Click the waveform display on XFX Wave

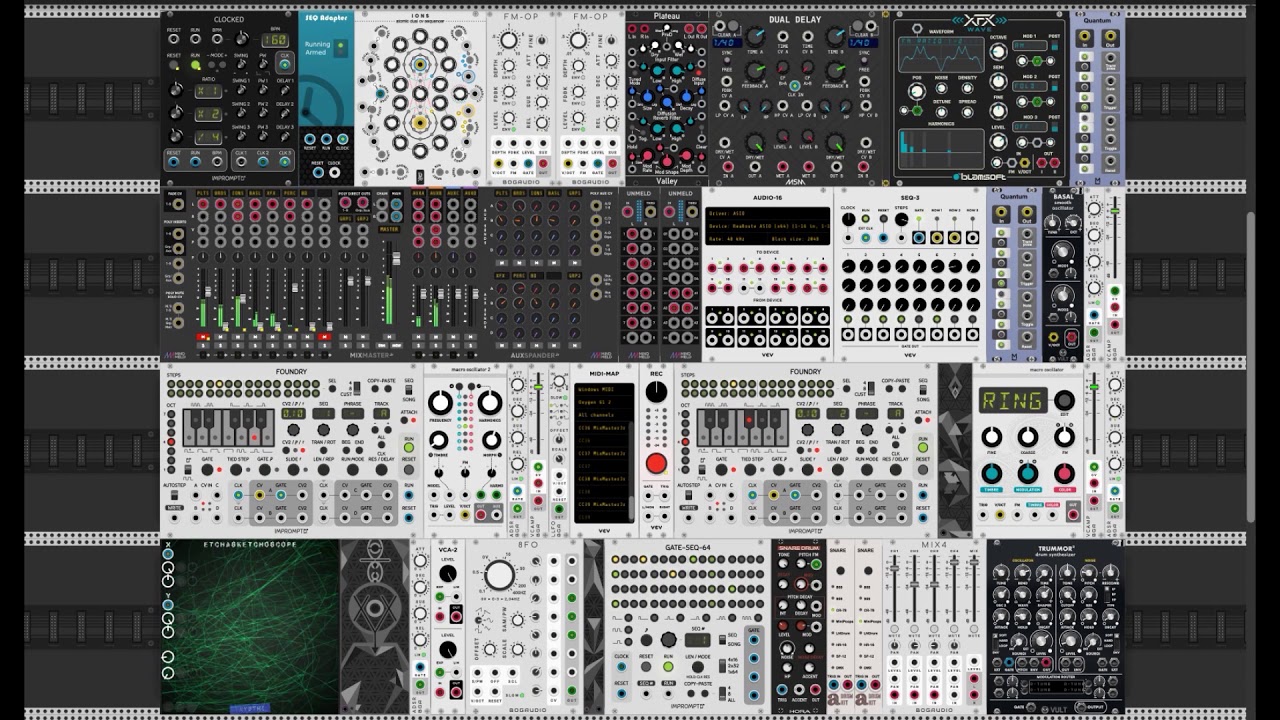tap(940, 53)
